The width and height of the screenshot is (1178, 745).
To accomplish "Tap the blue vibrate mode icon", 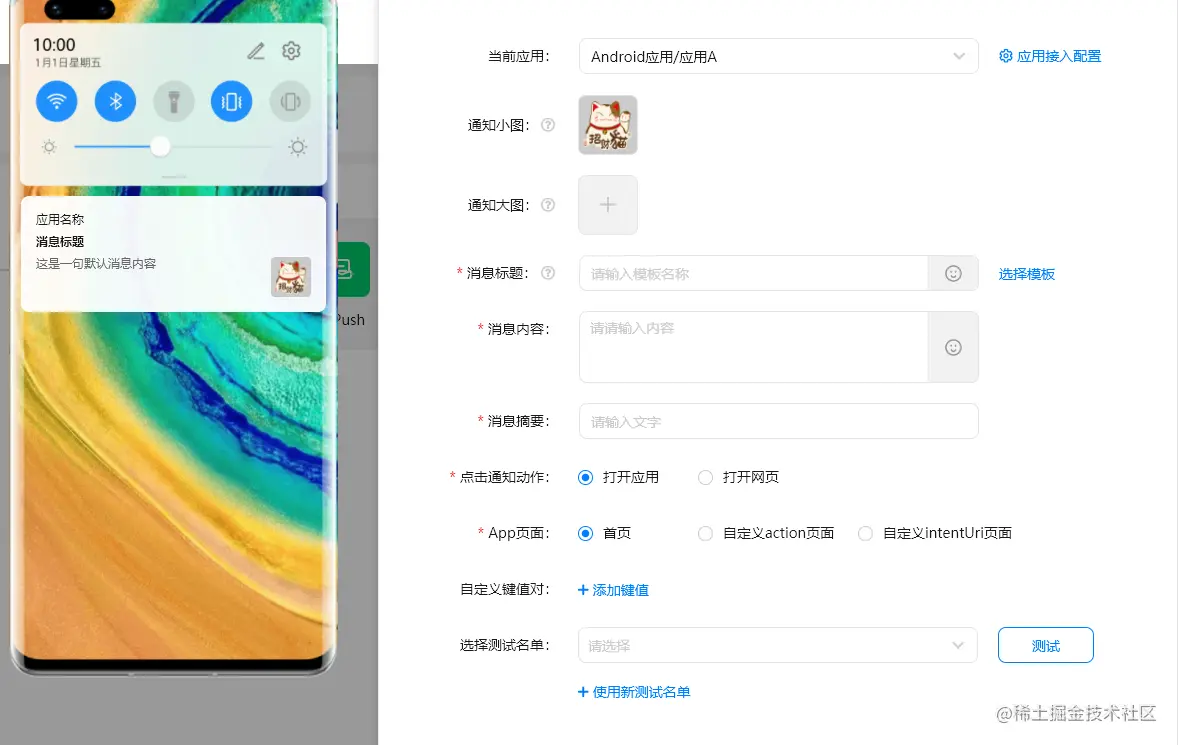I will click(231, 101).
